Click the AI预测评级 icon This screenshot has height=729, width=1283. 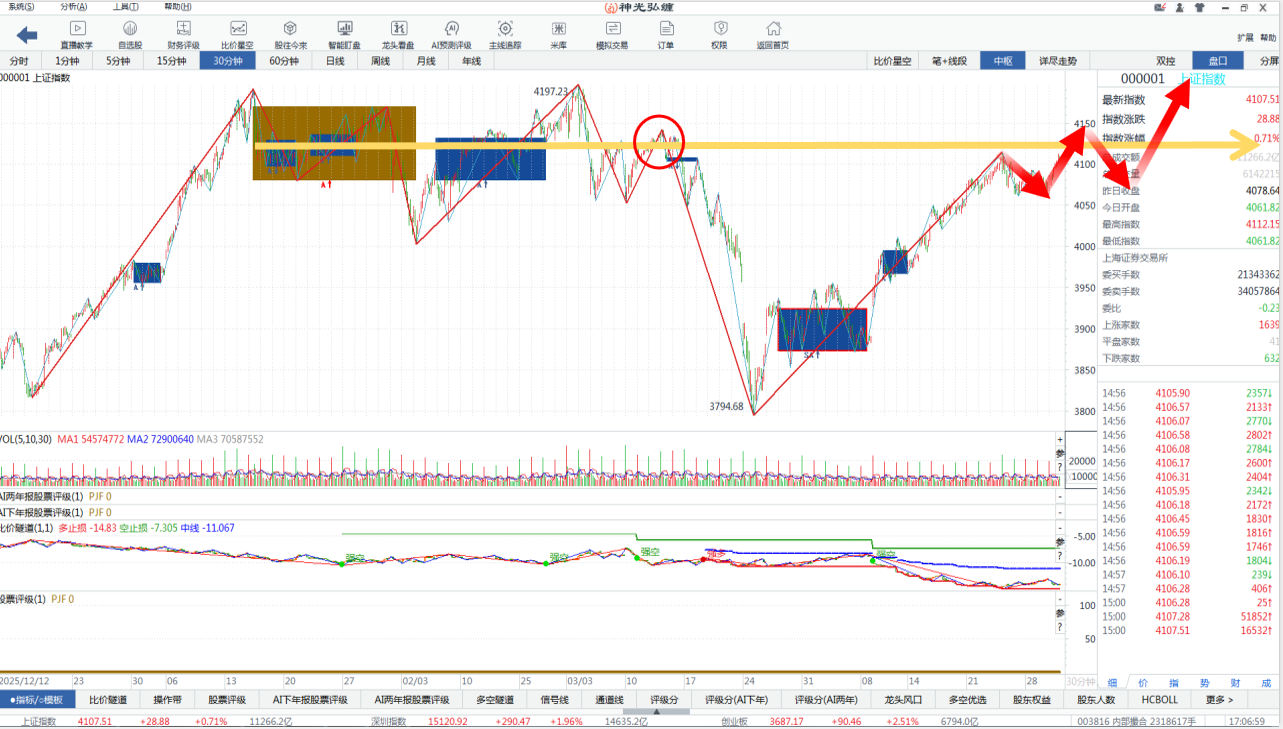click(451, 35)
